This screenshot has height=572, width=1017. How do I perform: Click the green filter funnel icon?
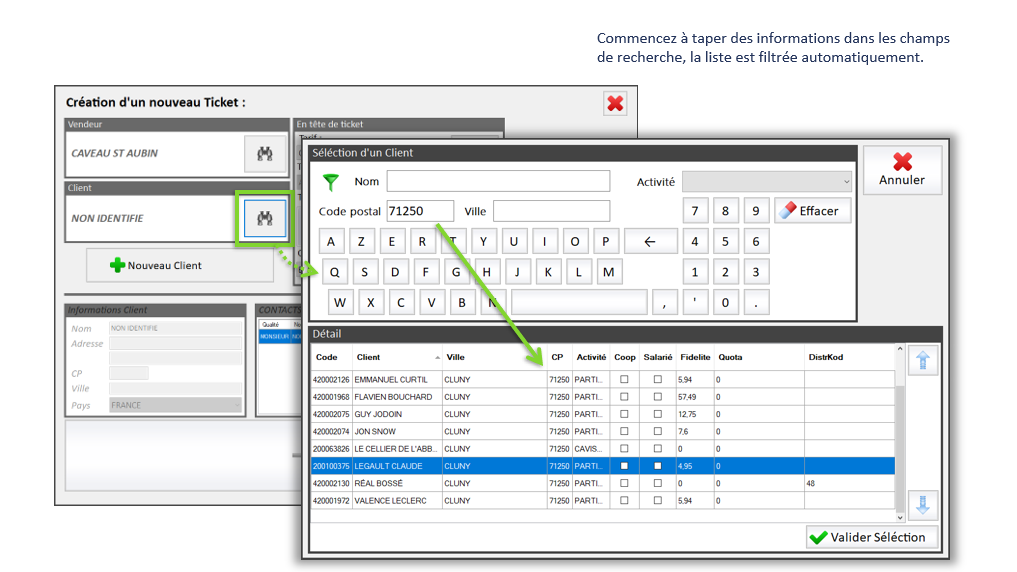pos(331,182)
